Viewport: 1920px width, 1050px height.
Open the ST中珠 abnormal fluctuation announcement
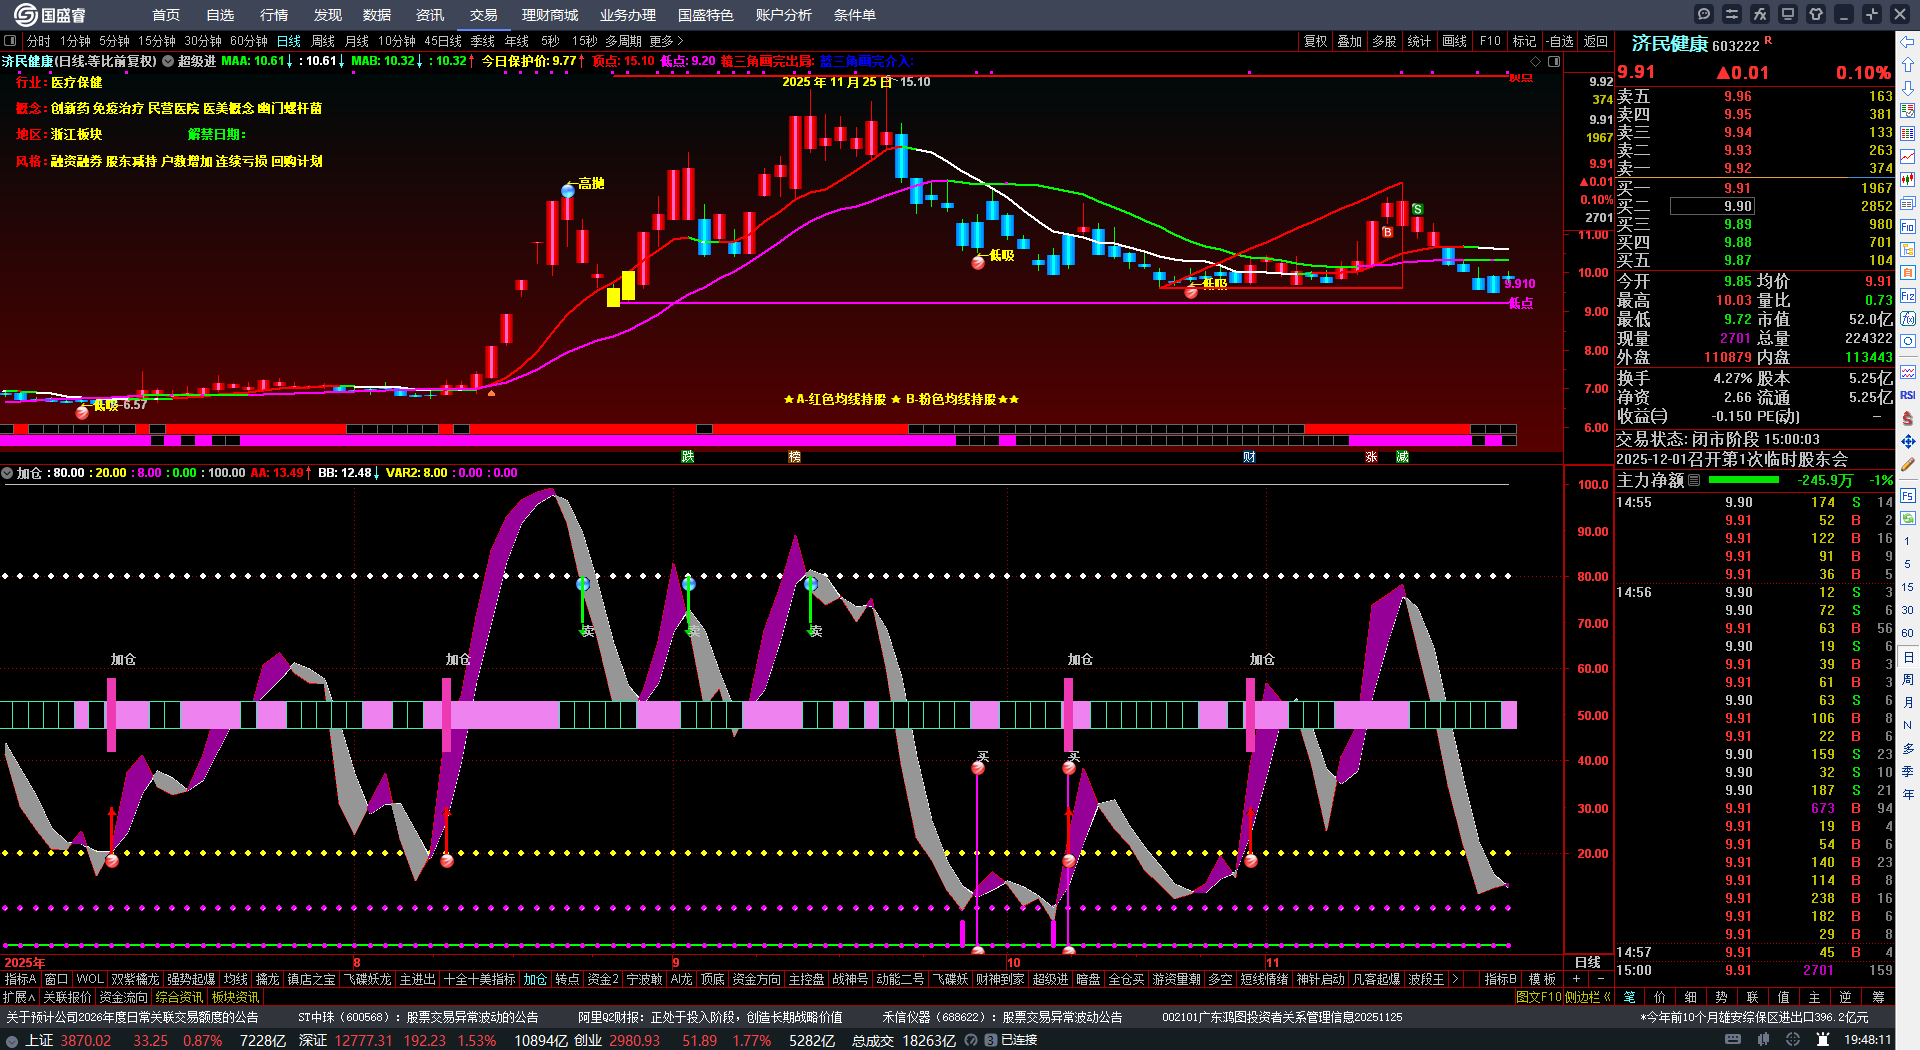(x=418, y=1017)
